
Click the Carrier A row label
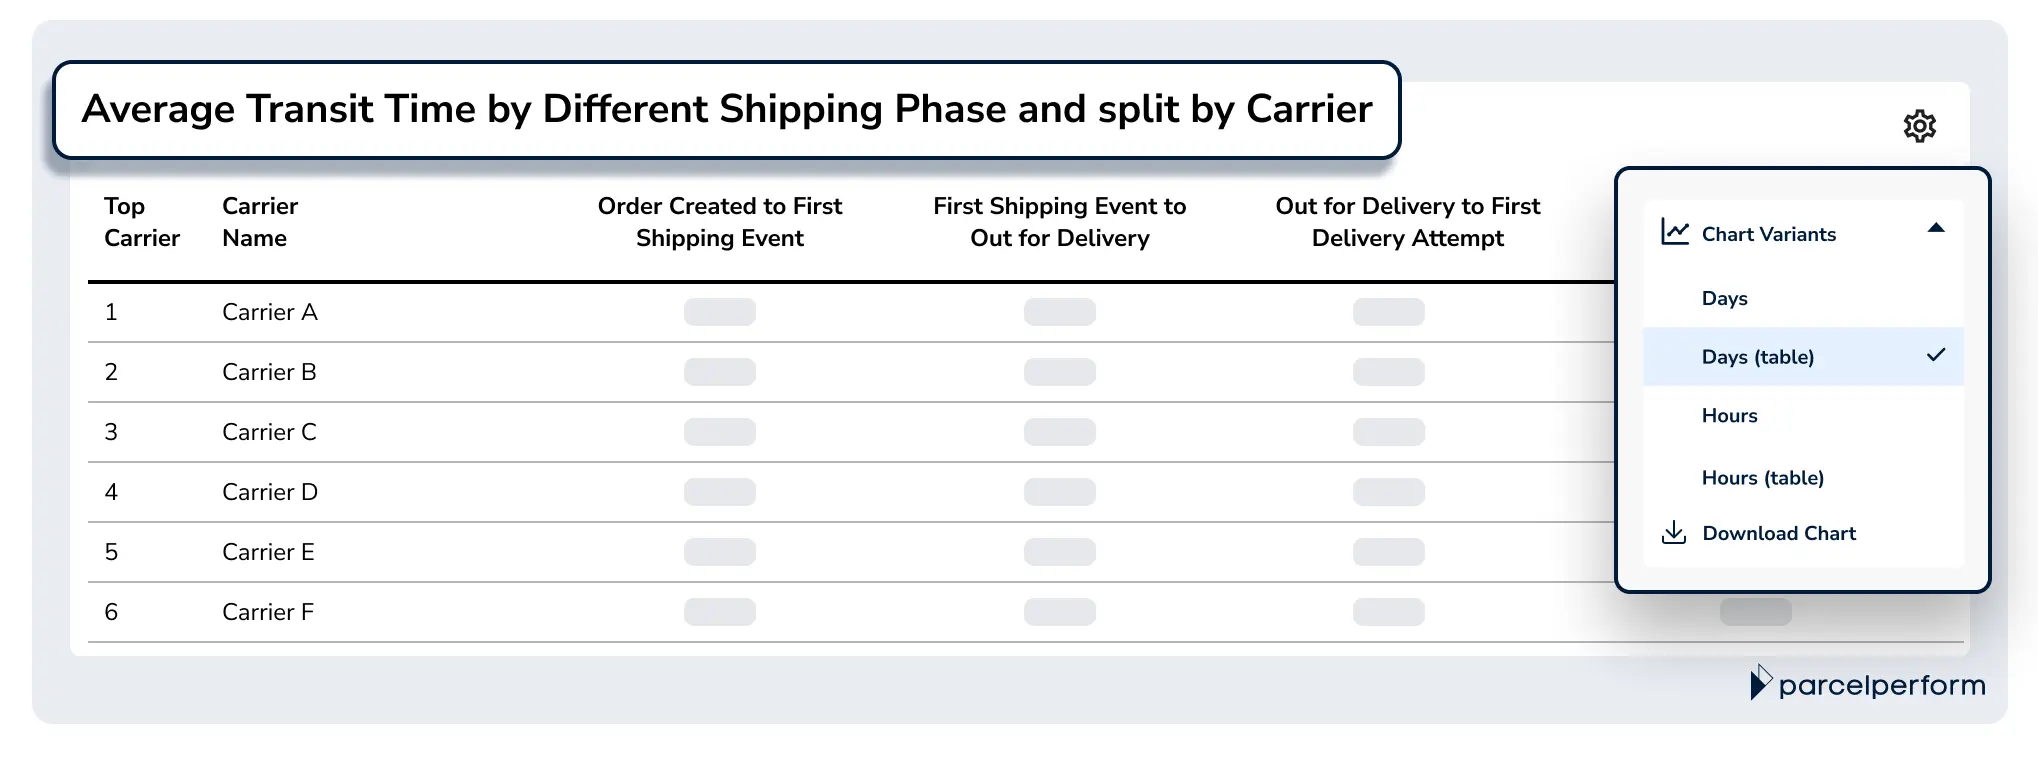click(269, 312)
